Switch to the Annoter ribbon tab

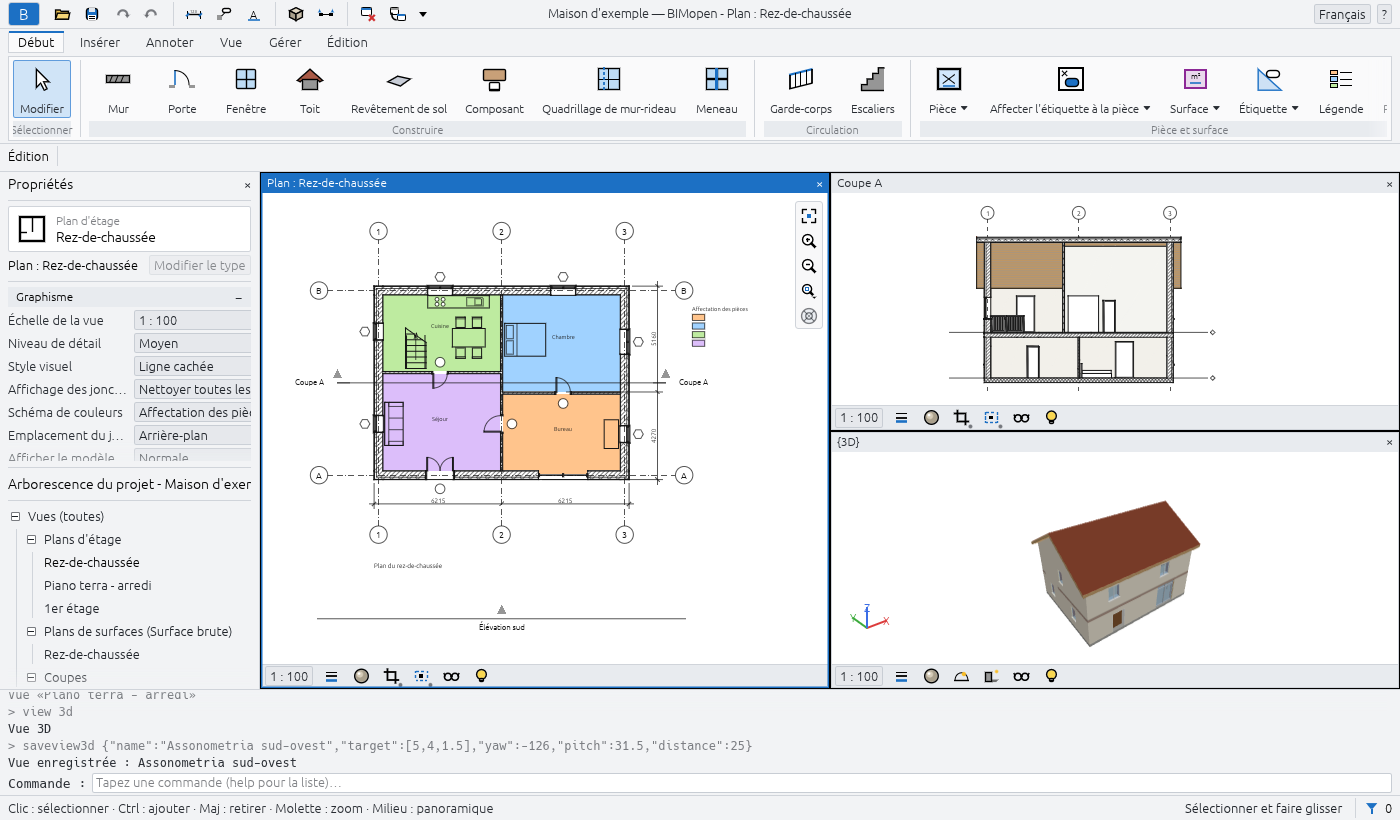(170, 42)
